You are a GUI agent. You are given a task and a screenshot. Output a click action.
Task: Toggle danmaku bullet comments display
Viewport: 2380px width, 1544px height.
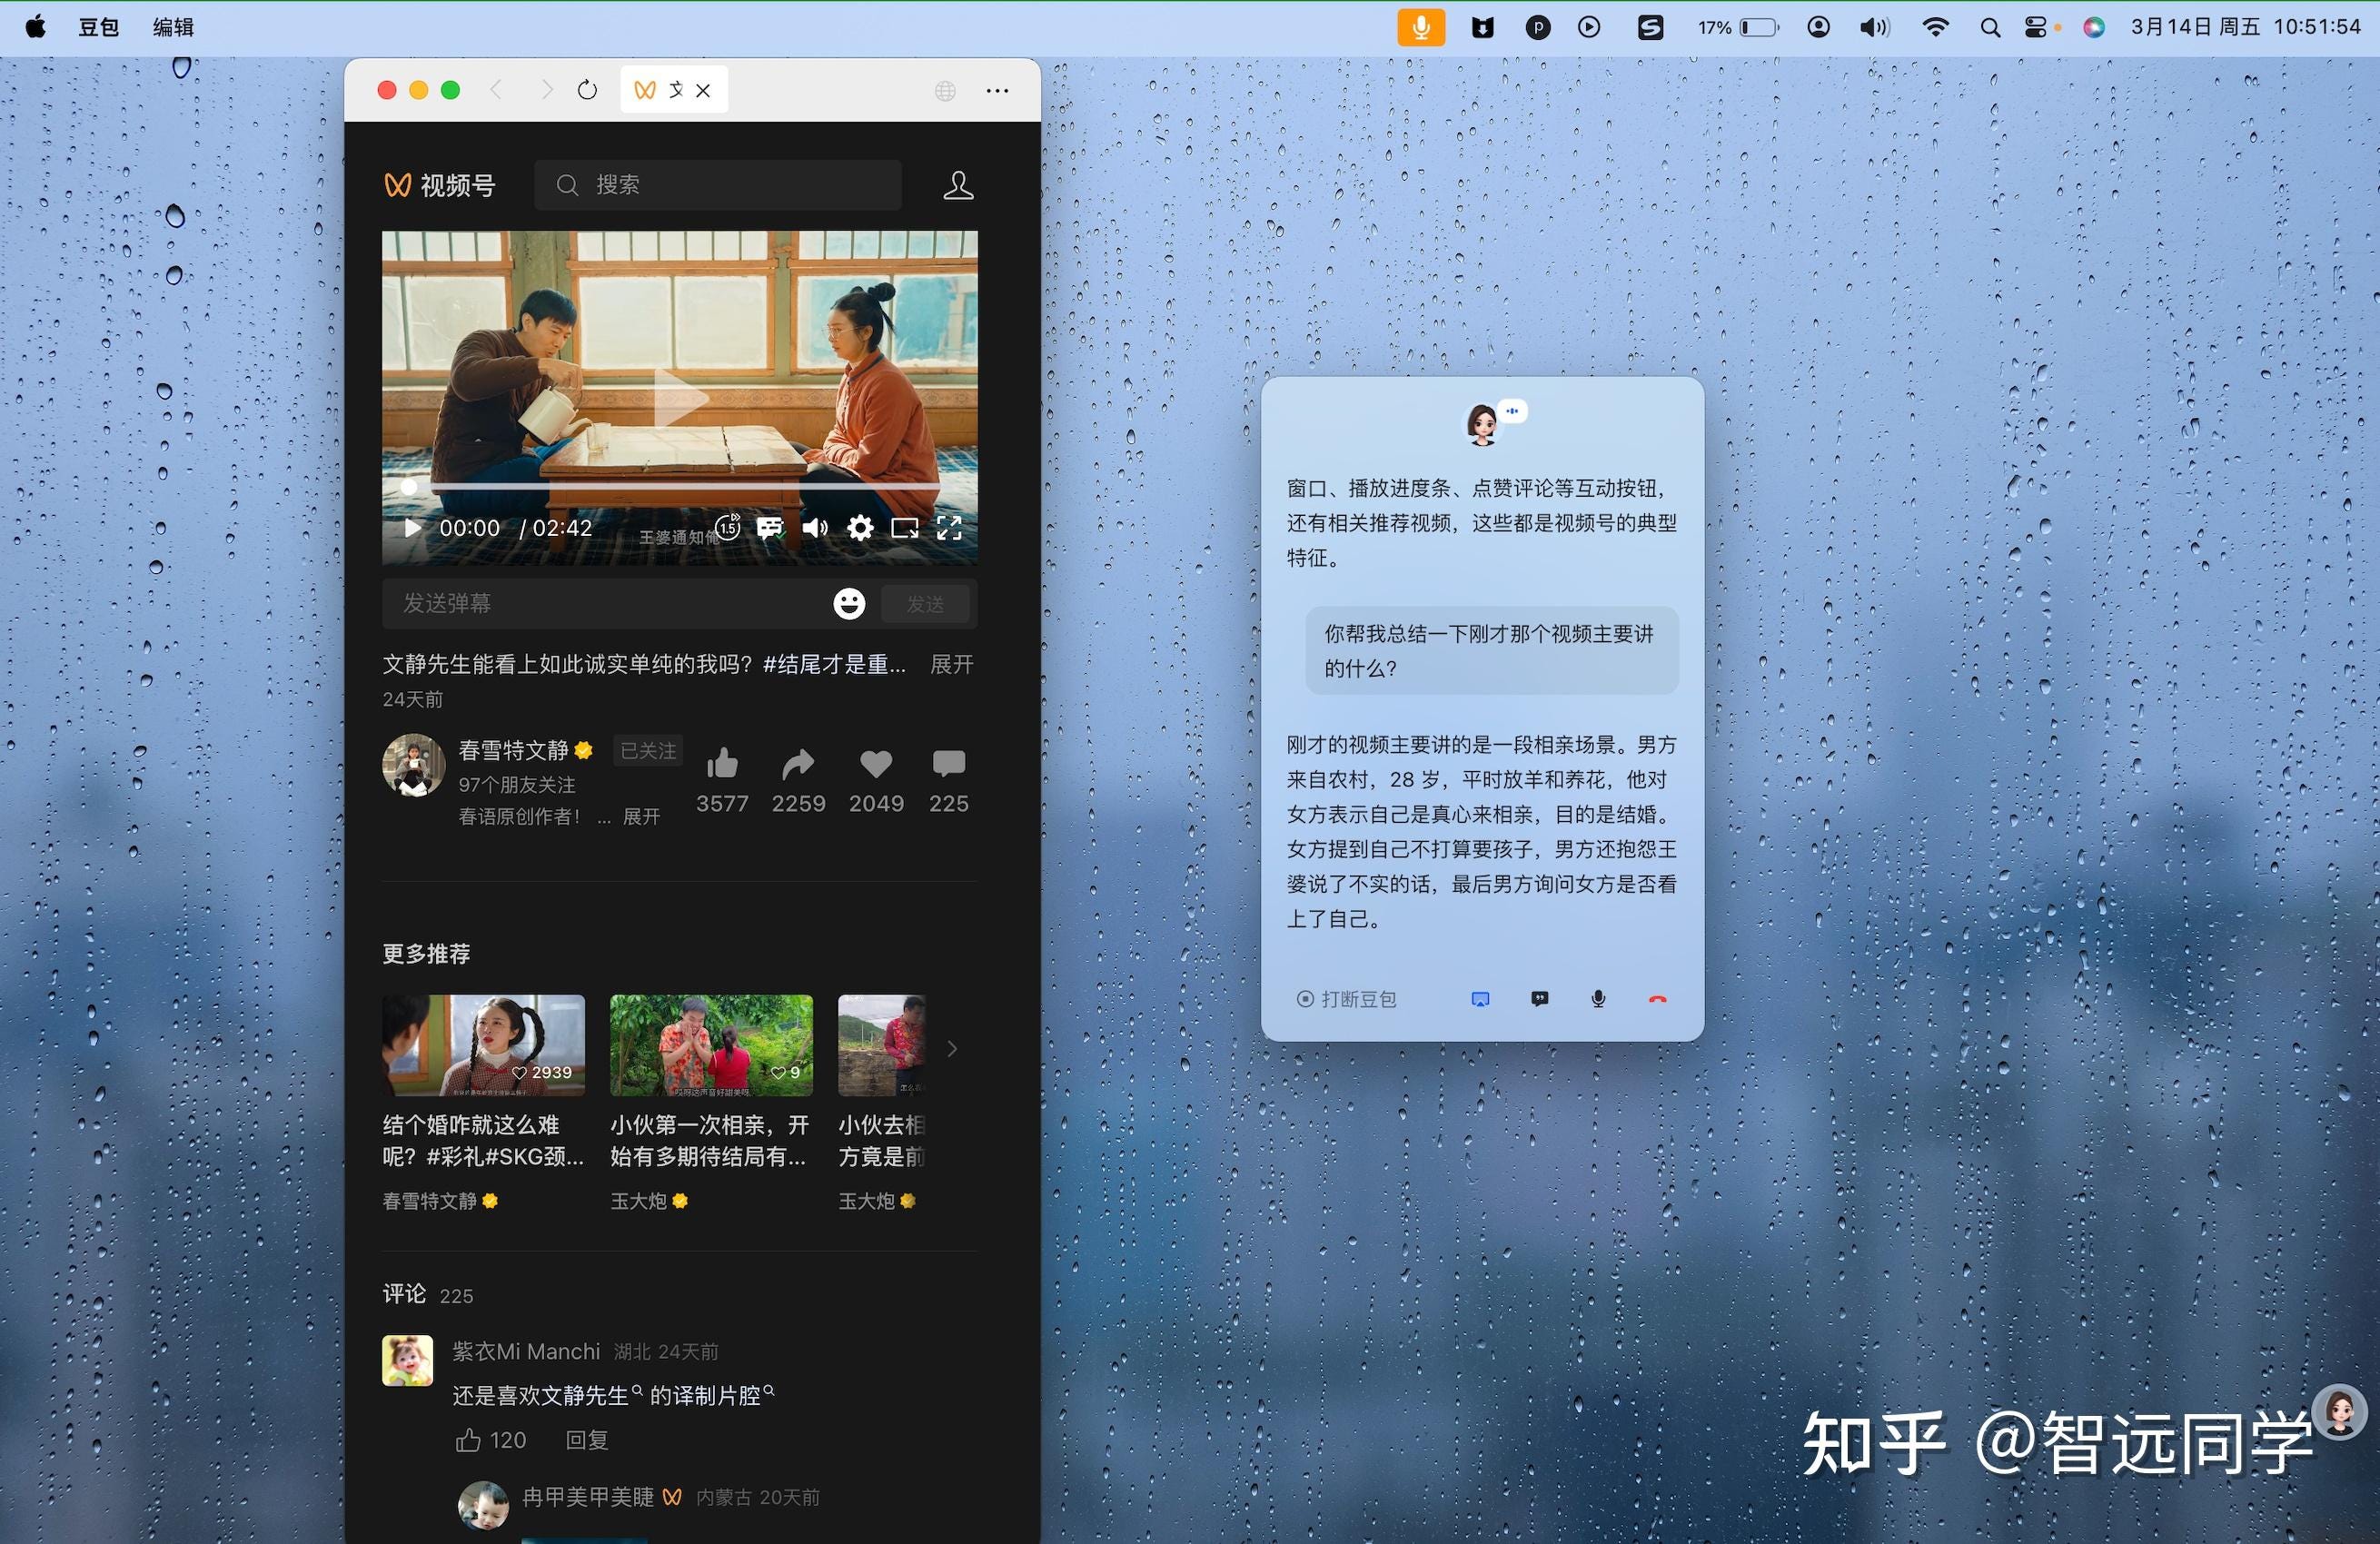point(769,528)
